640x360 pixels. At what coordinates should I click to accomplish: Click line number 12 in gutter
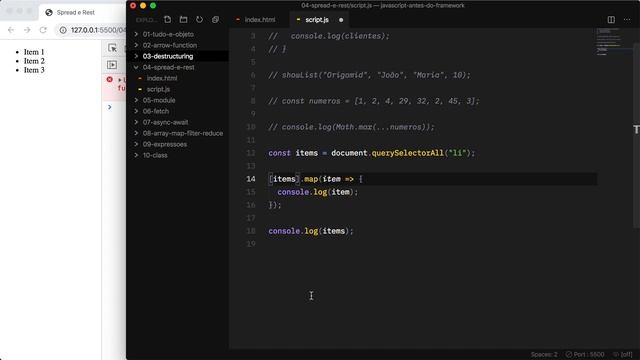pyautogui.click(x=251, y=153)
